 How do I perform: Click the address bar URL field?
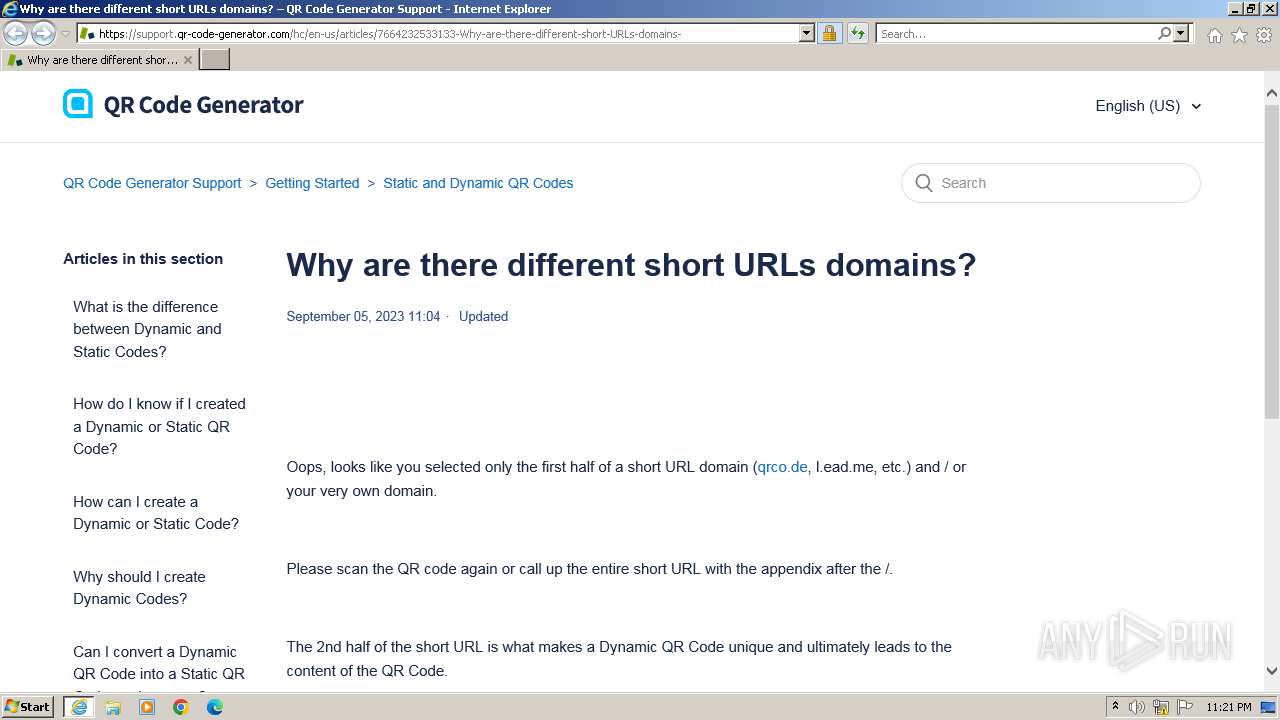point(438,33)
